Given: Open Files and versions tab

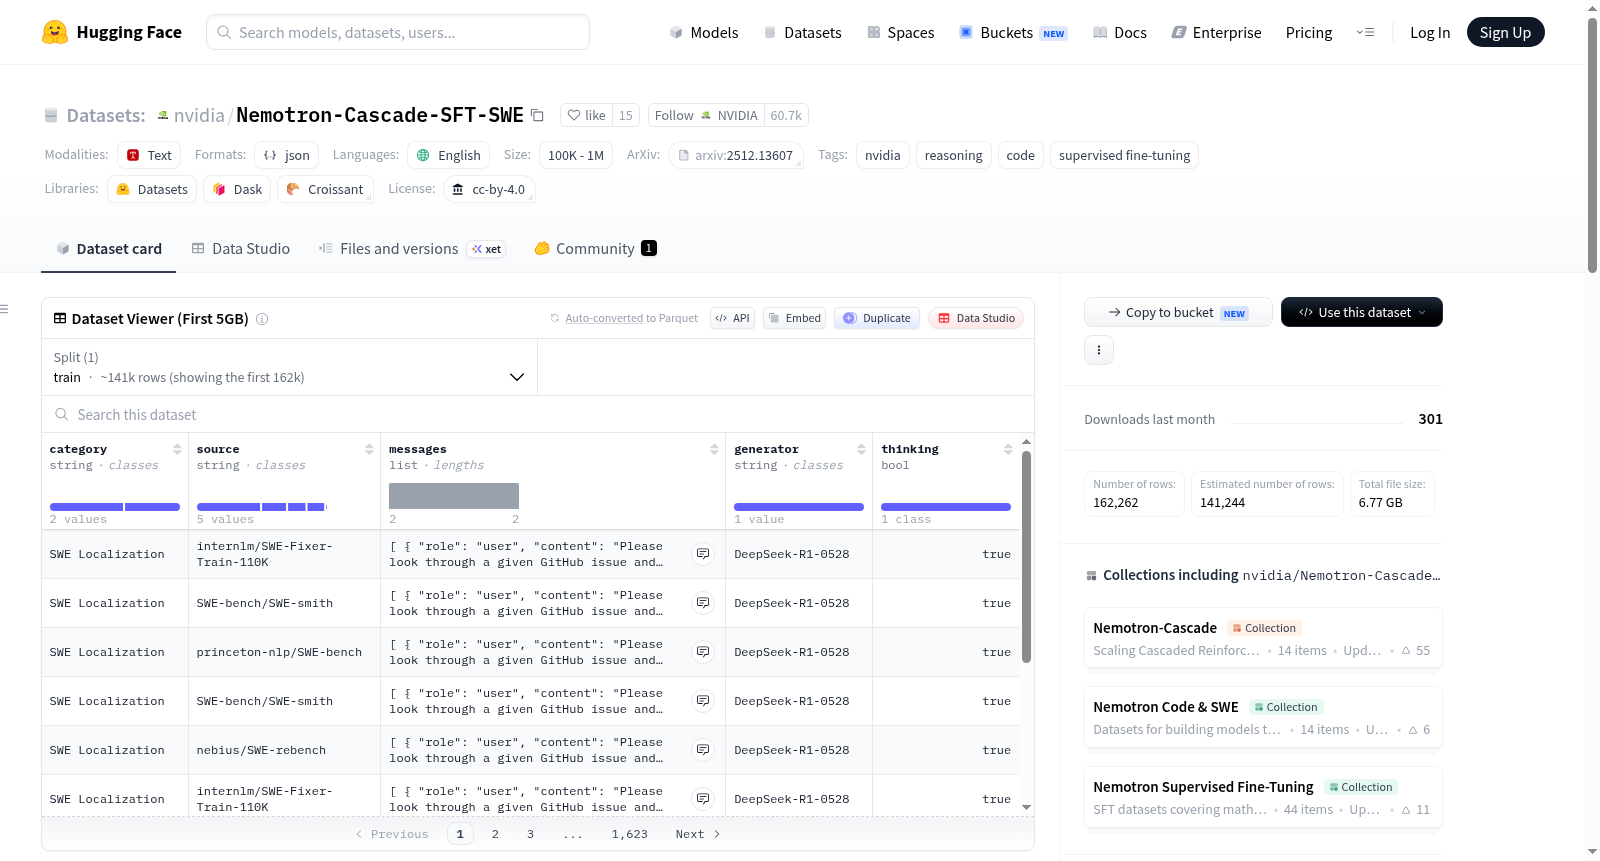Looking at the screenshot, I should 412,248.
